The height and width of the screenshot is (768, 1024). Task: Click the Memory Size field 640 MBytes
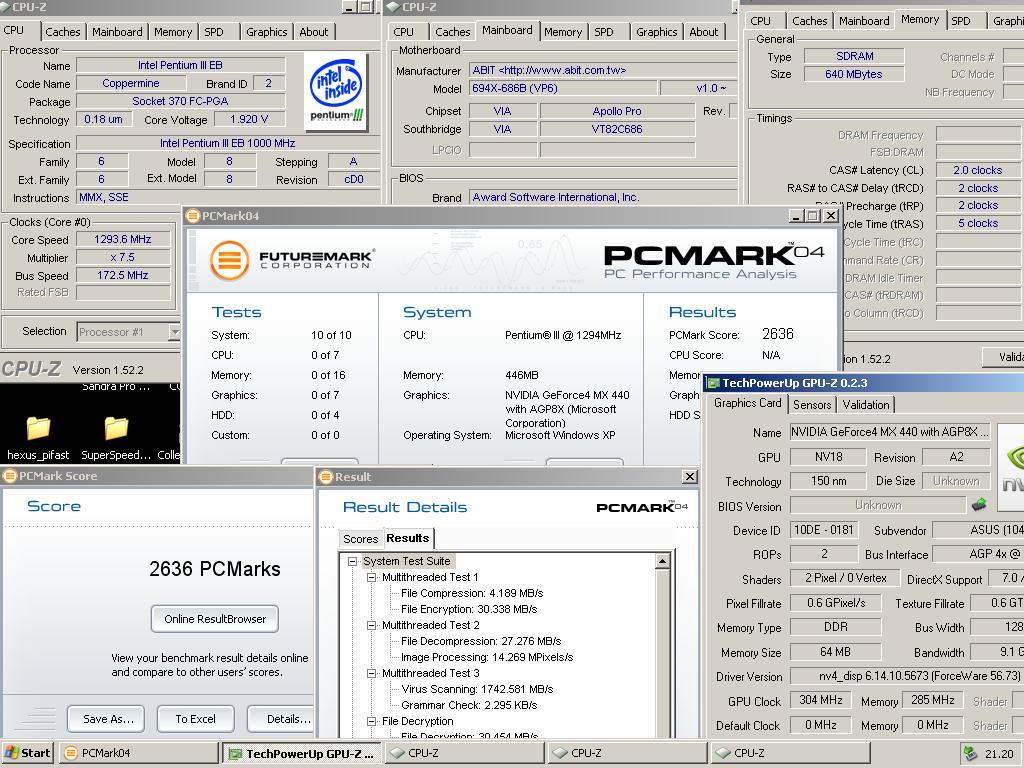(x=854, y=74)
